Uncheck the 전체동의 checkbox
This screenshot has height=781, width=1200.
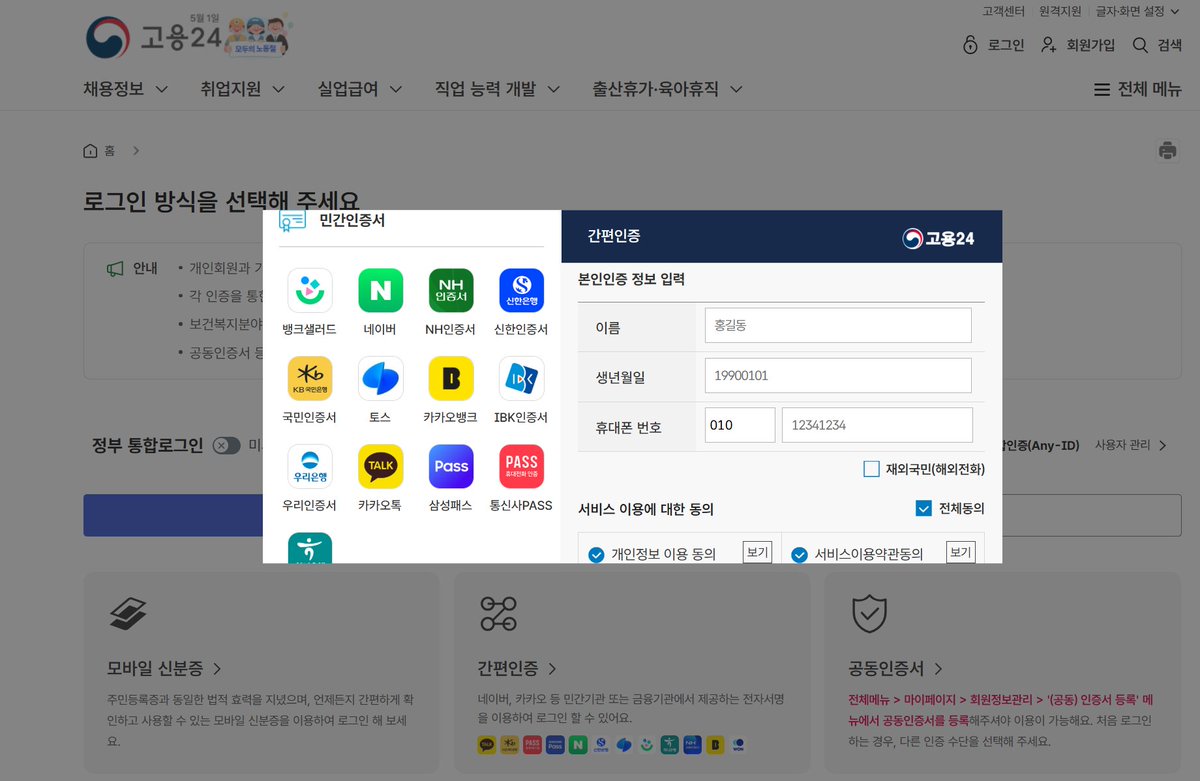(924, 508)
